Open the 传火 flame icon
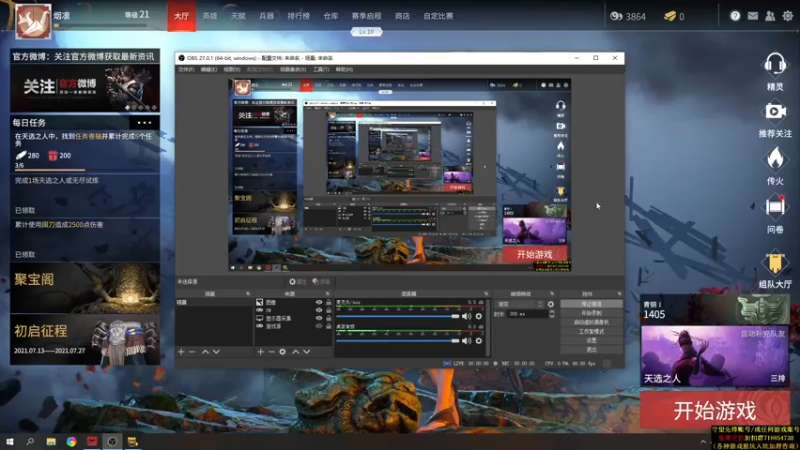Viewport: 800px width, 450px height. pyautogui.click(x=775, y=159)
